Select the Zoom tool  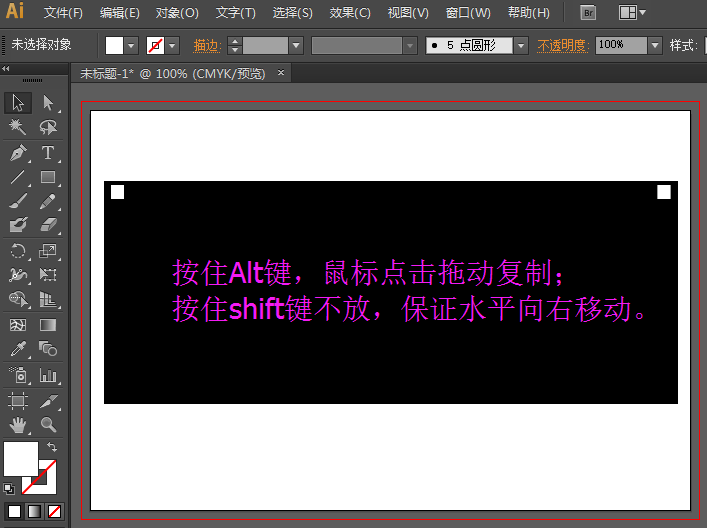[48, 425]
